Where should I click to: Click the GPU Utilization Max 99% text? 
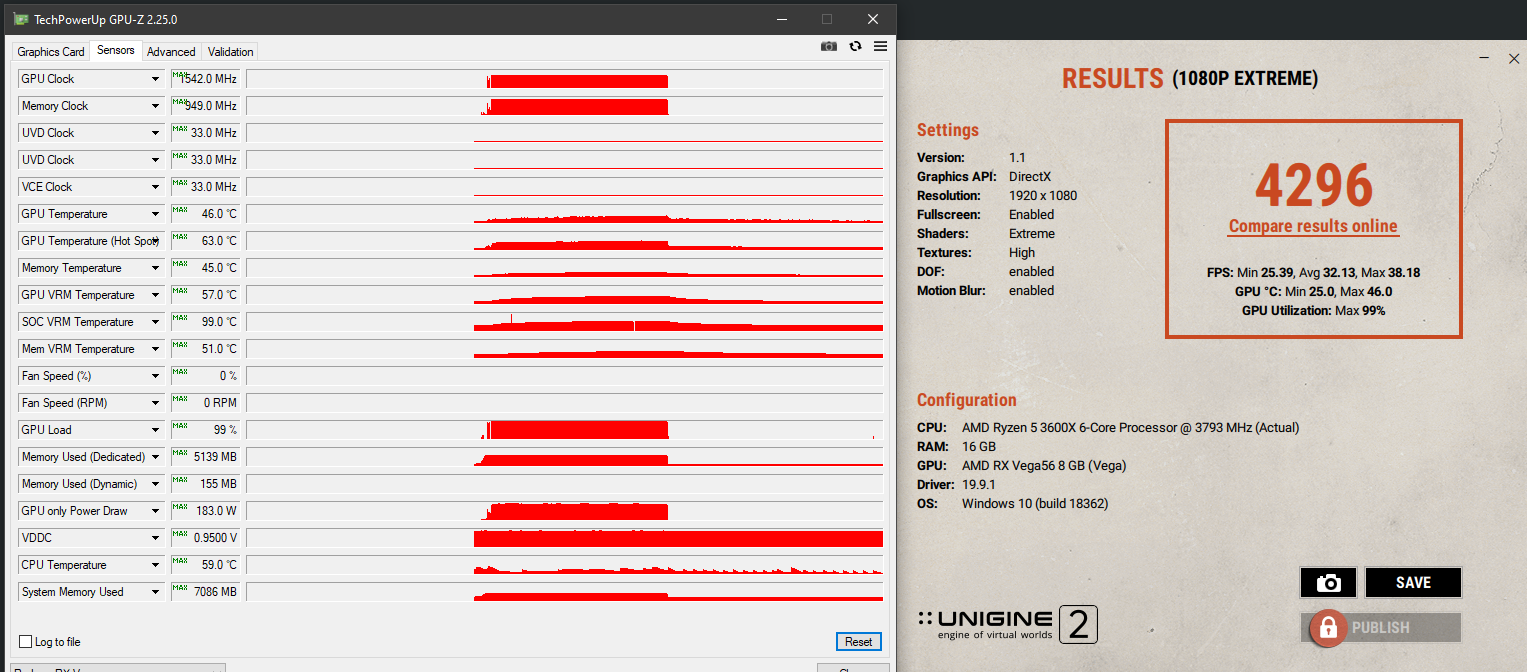pos(1313,310)
